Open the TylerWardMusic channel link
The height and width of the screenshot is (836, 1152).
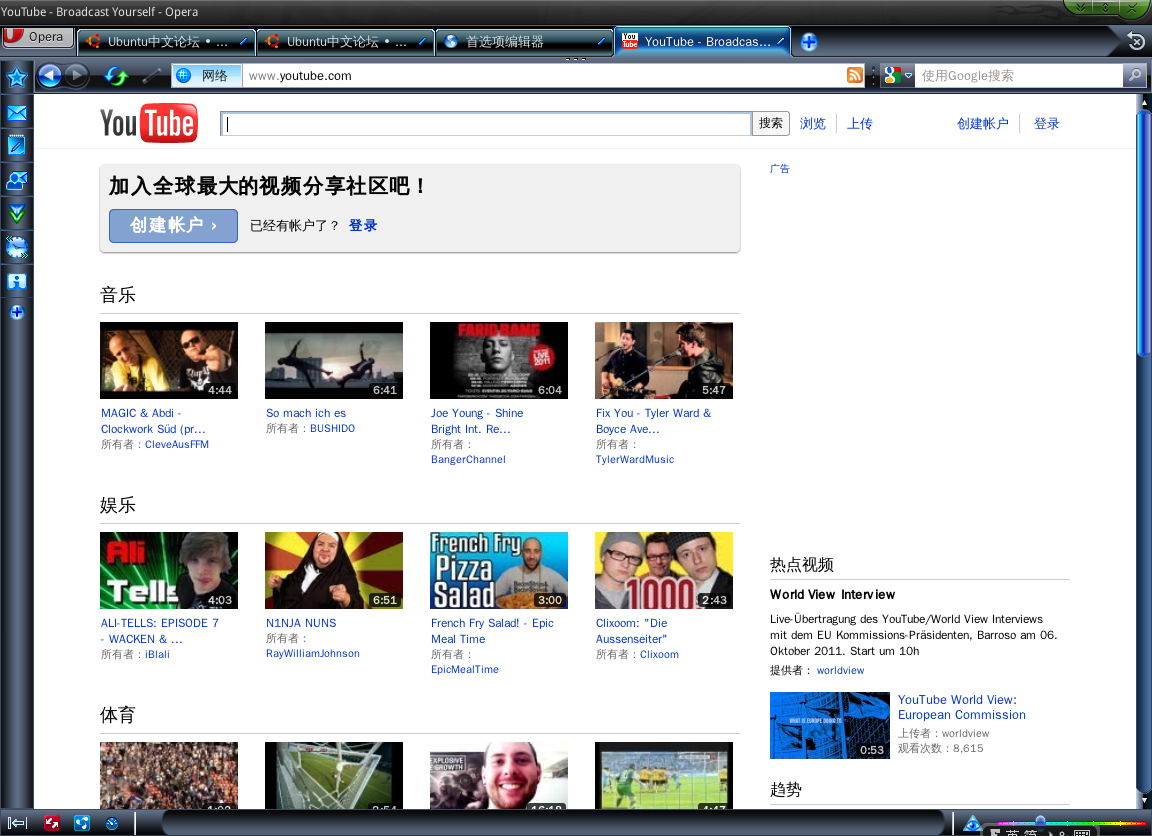click(x=635, y=459)
